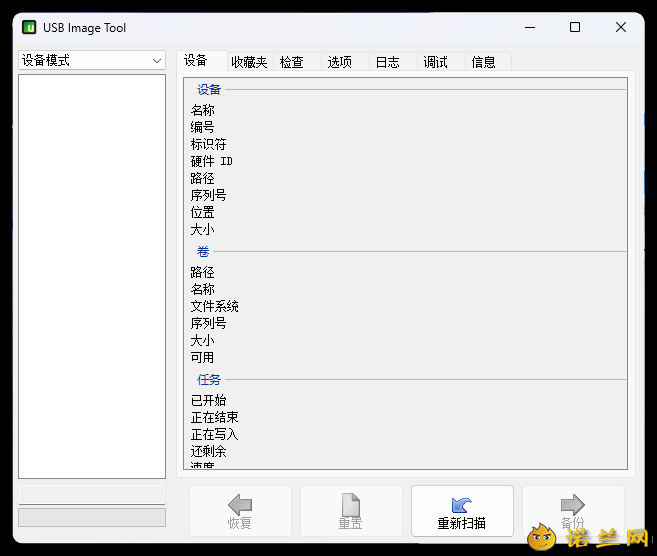Open the 设备模式 mode dropdown
This screenshot has height=556, width=657.
pyautogui.click(x=92, y=60)
